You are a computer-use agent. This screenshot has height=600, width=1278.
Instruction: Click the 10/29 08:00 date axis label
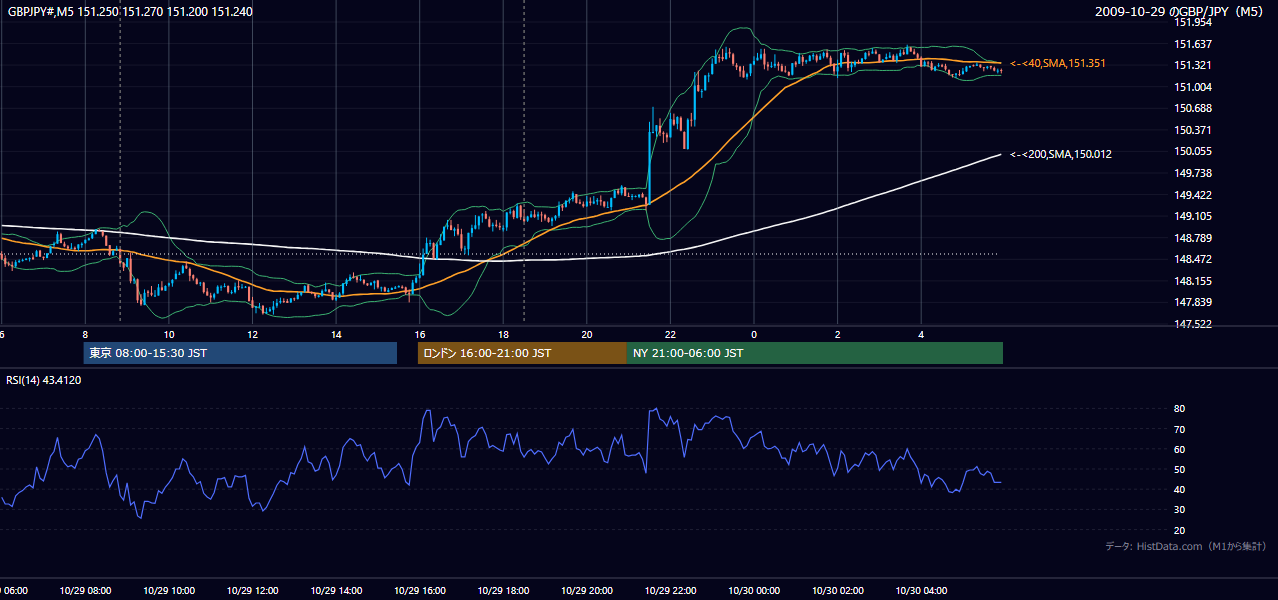coord(85,590)
